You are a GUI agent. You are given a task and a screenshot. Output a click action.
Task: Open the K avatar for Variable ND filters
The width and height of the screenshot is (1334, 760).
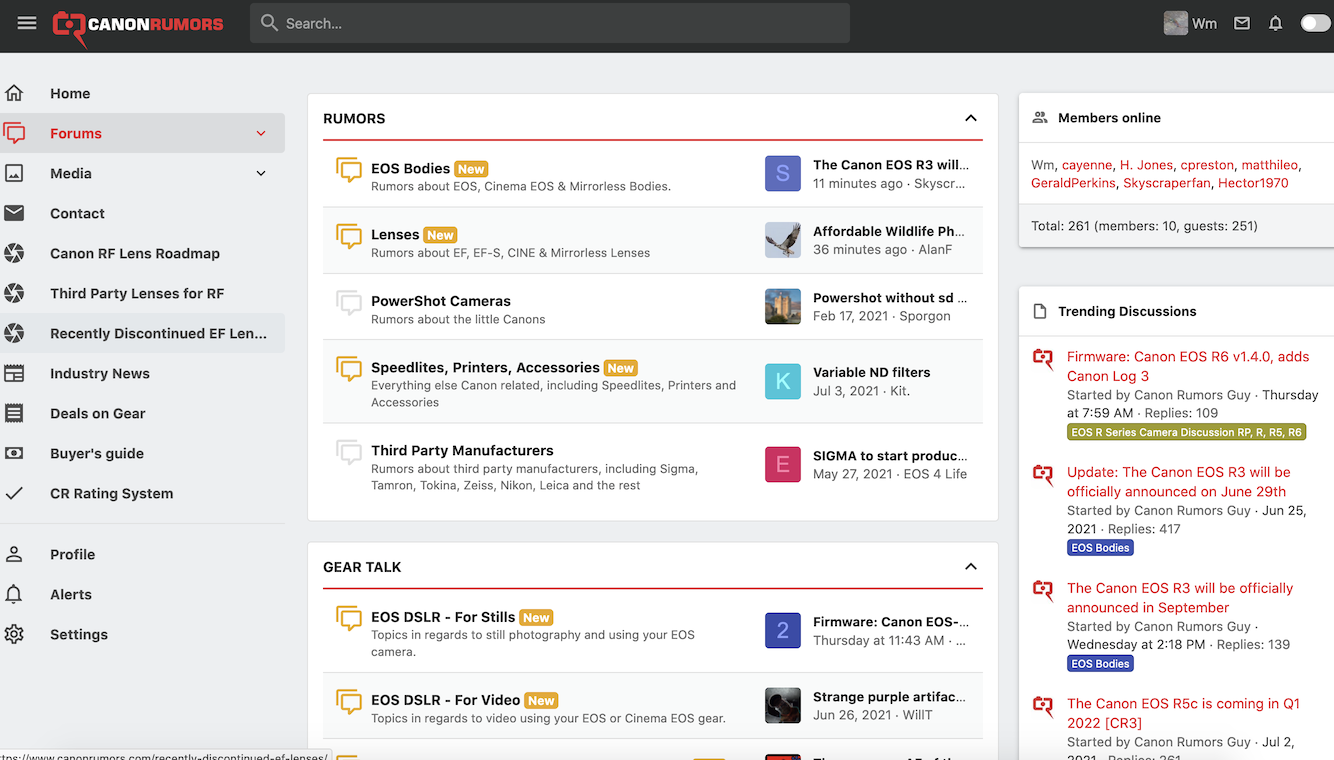tap(783, 381)
